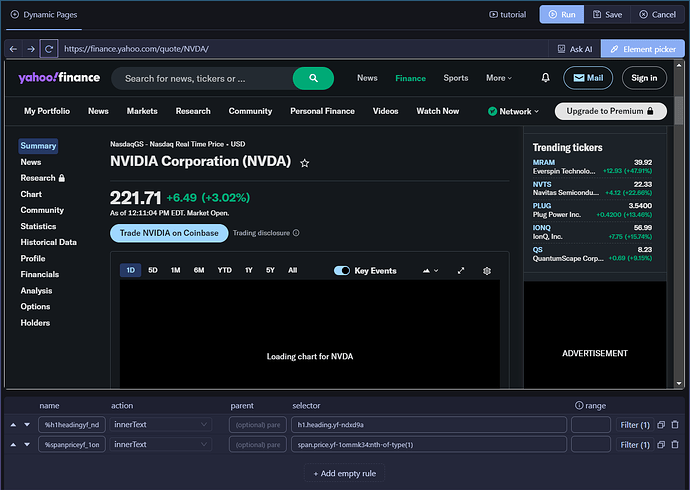Screen dimensions: 690x490
Task: Expand the More dropdown
Action: (x=499, y=78)
